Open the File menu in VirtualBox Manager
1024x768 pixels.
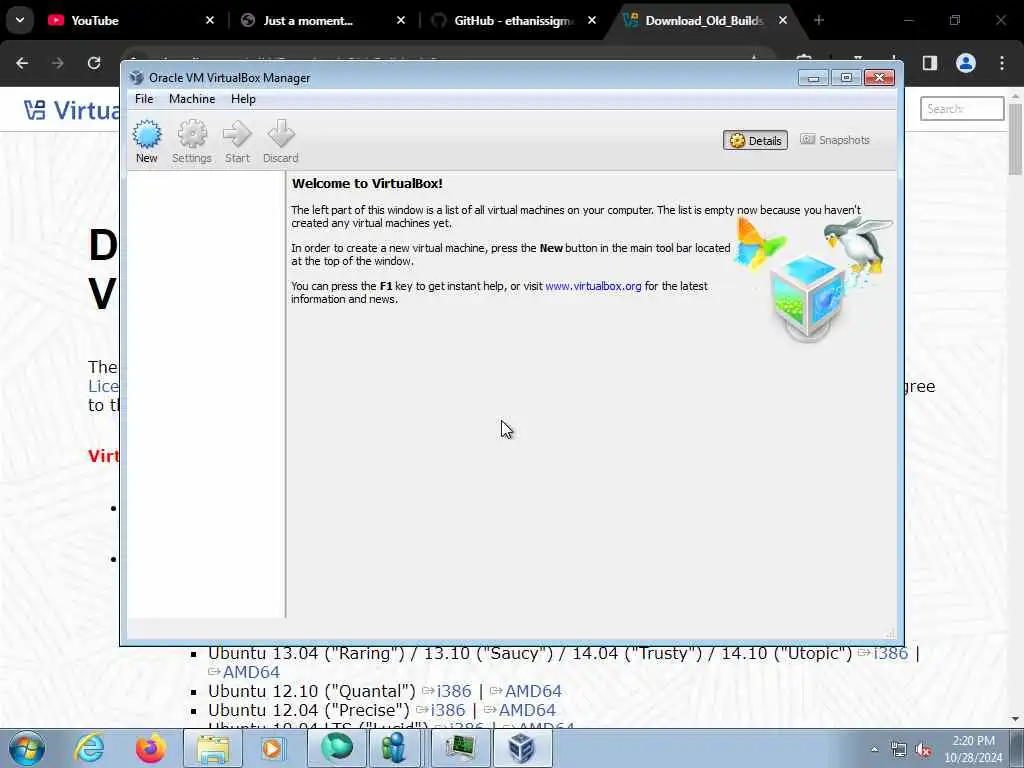(x=144, y=99)
